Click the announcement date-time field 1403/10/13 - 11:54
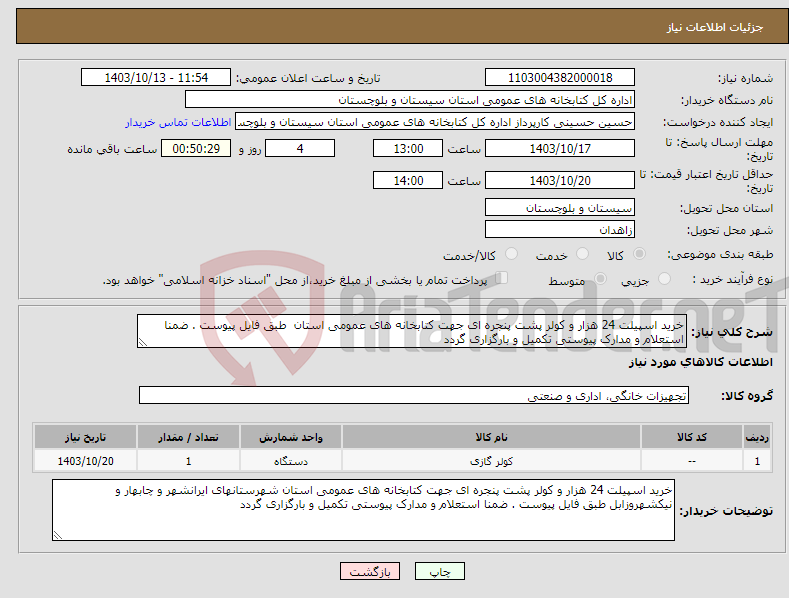This screenshot has height=598, width=789. 155,78
